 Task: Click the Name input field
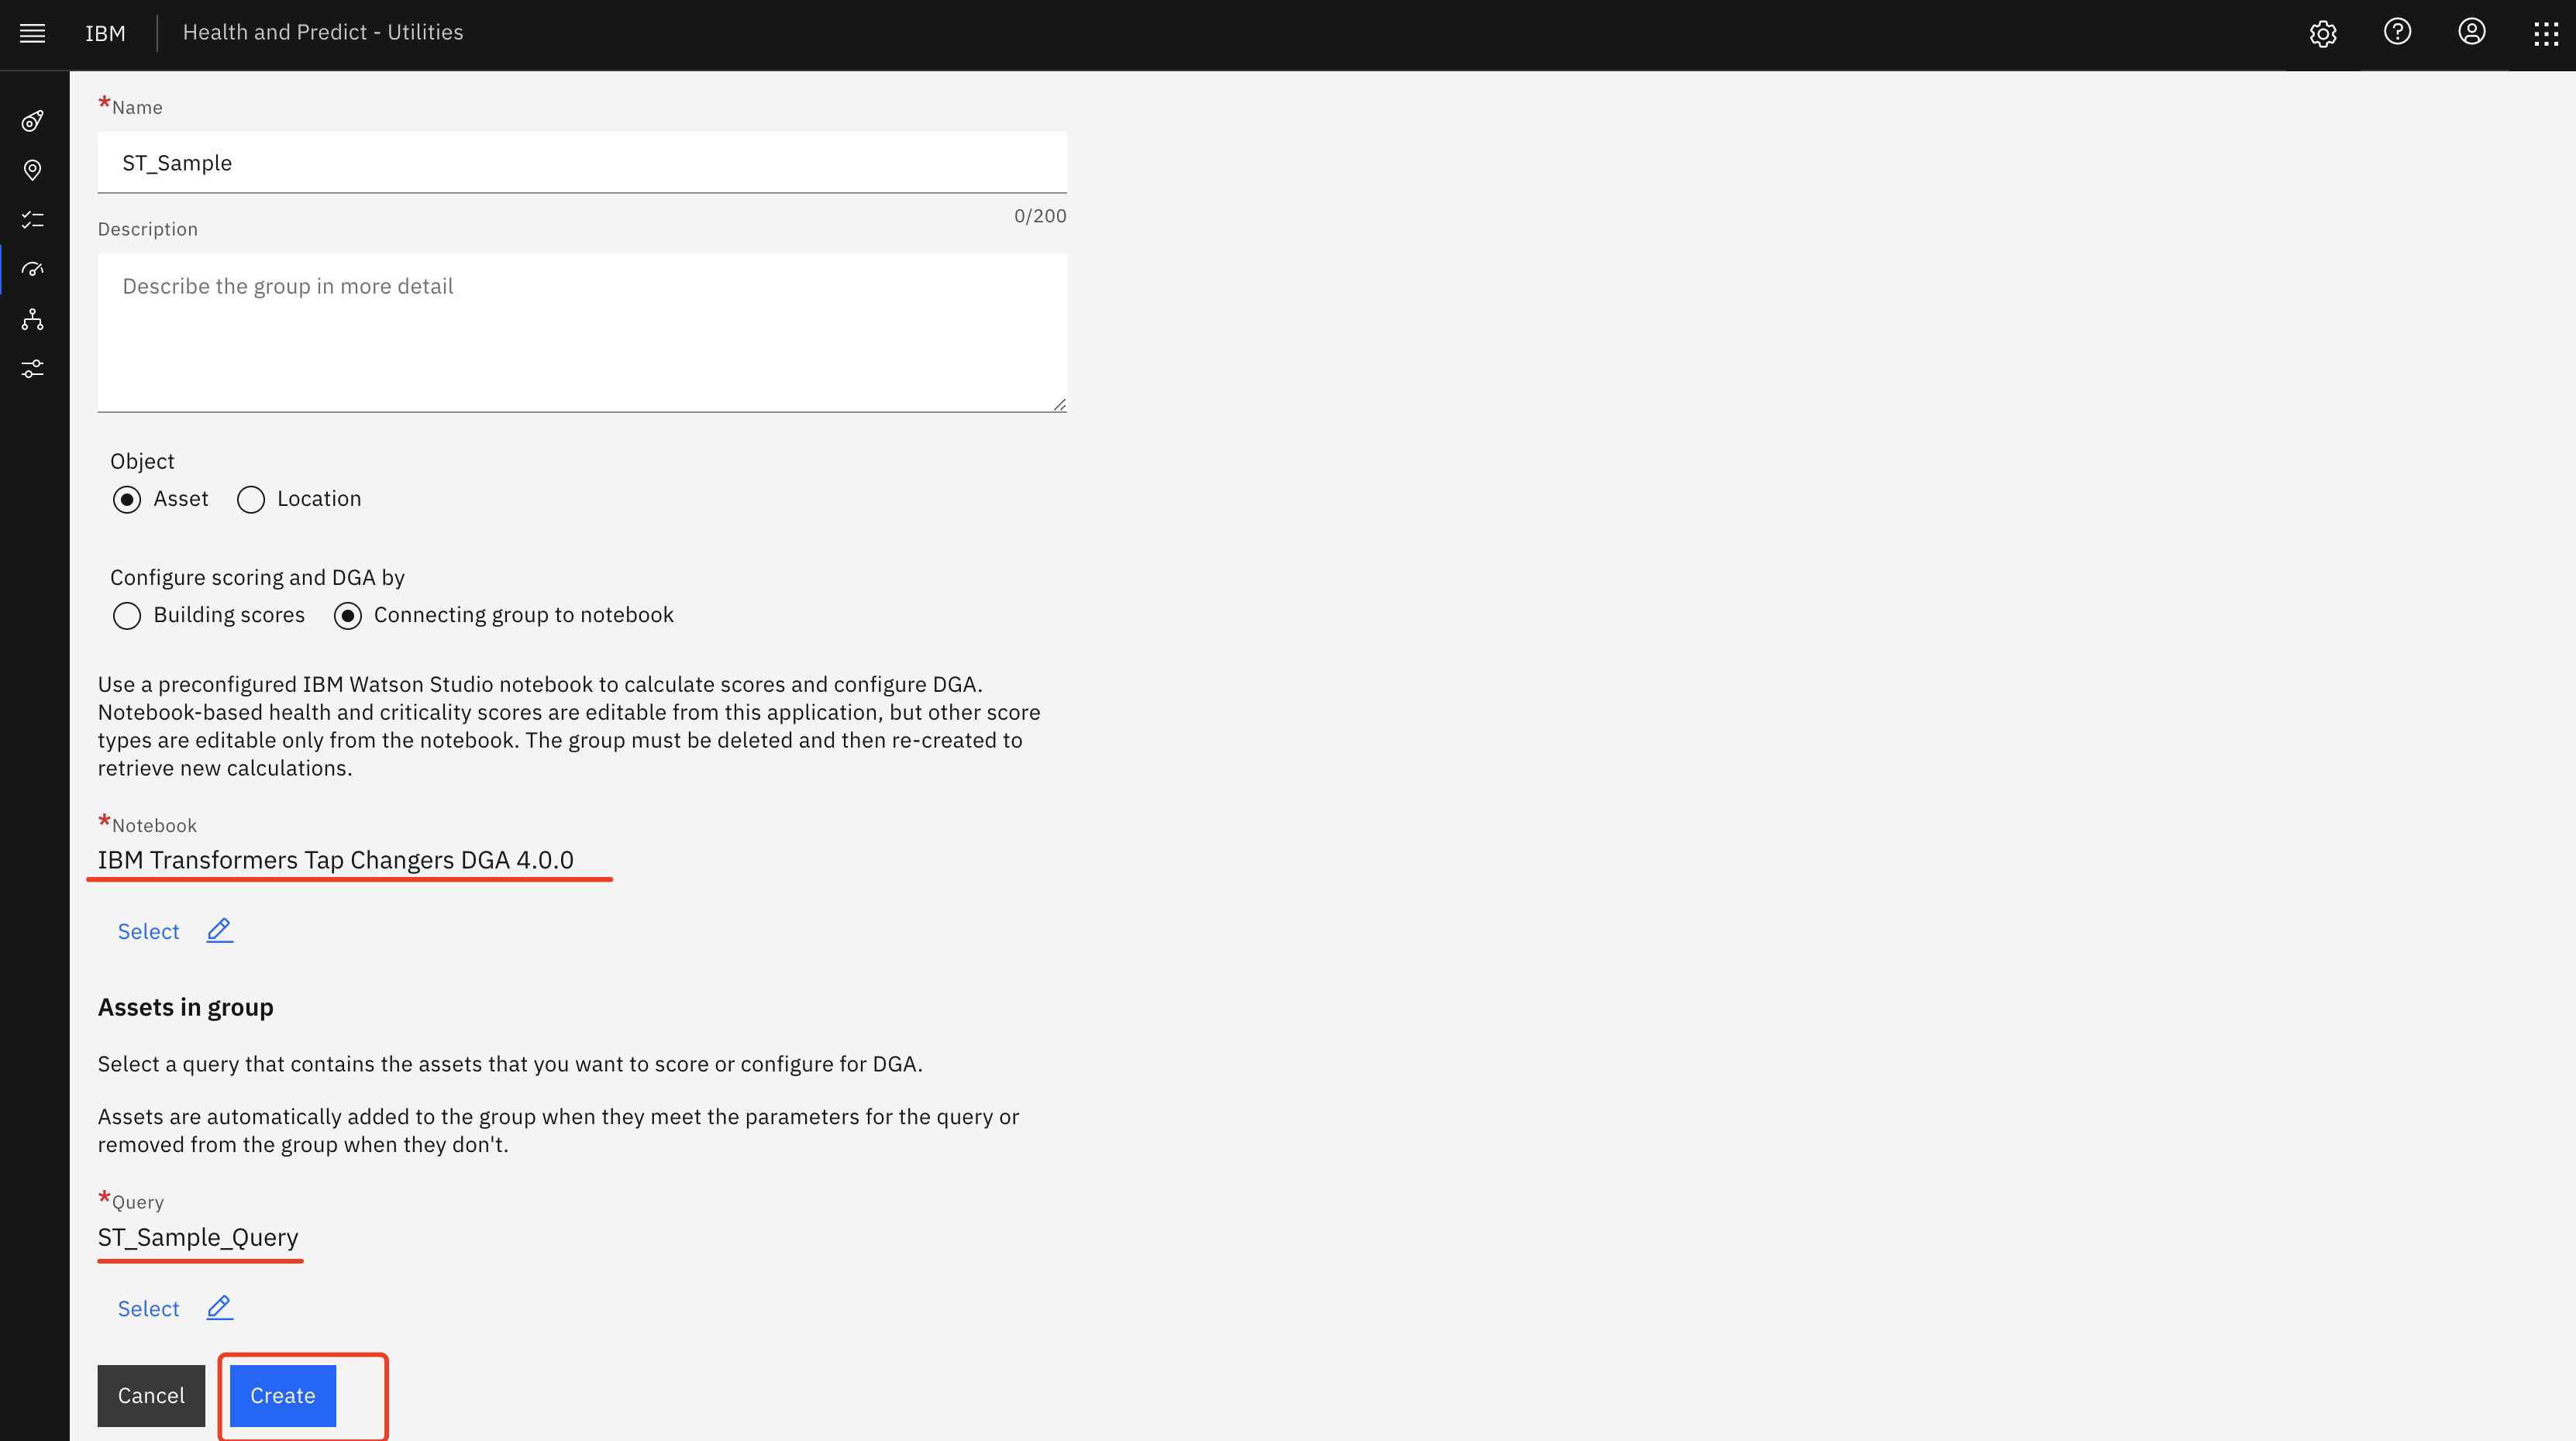coord(582,162)
